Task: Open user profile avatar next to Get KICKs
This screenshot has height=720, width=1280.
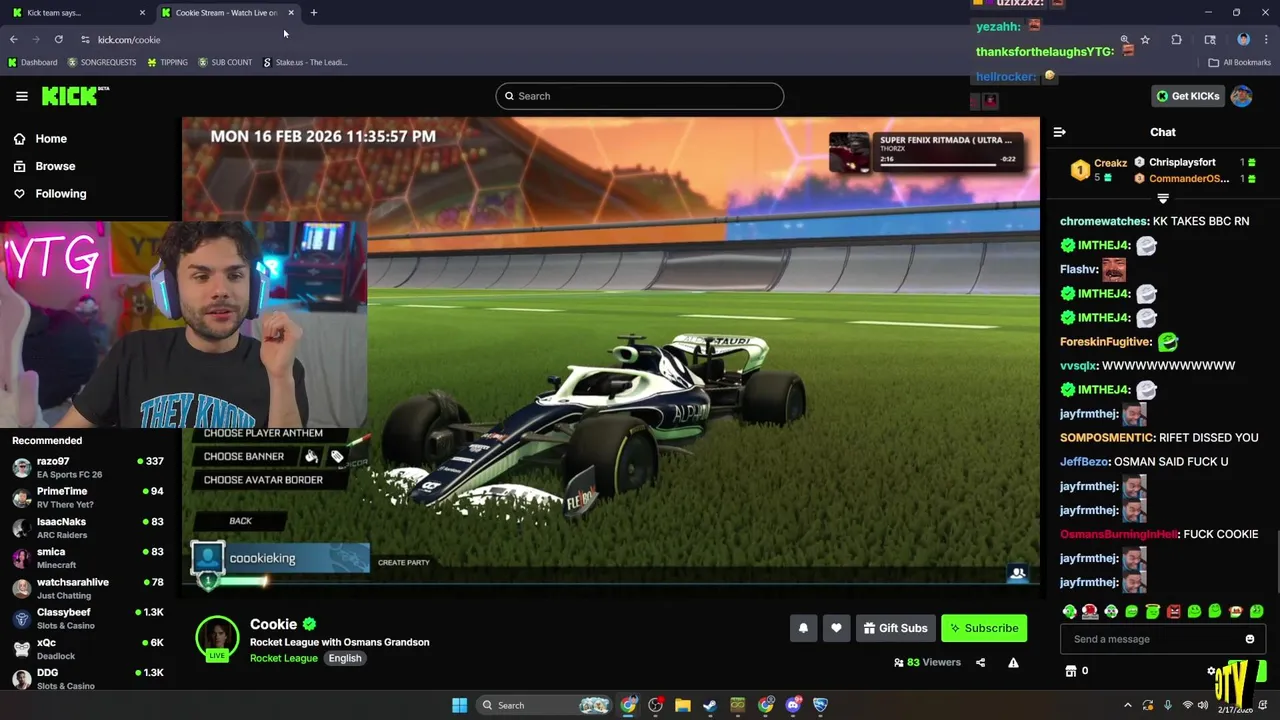Action: click(1241, 96)
